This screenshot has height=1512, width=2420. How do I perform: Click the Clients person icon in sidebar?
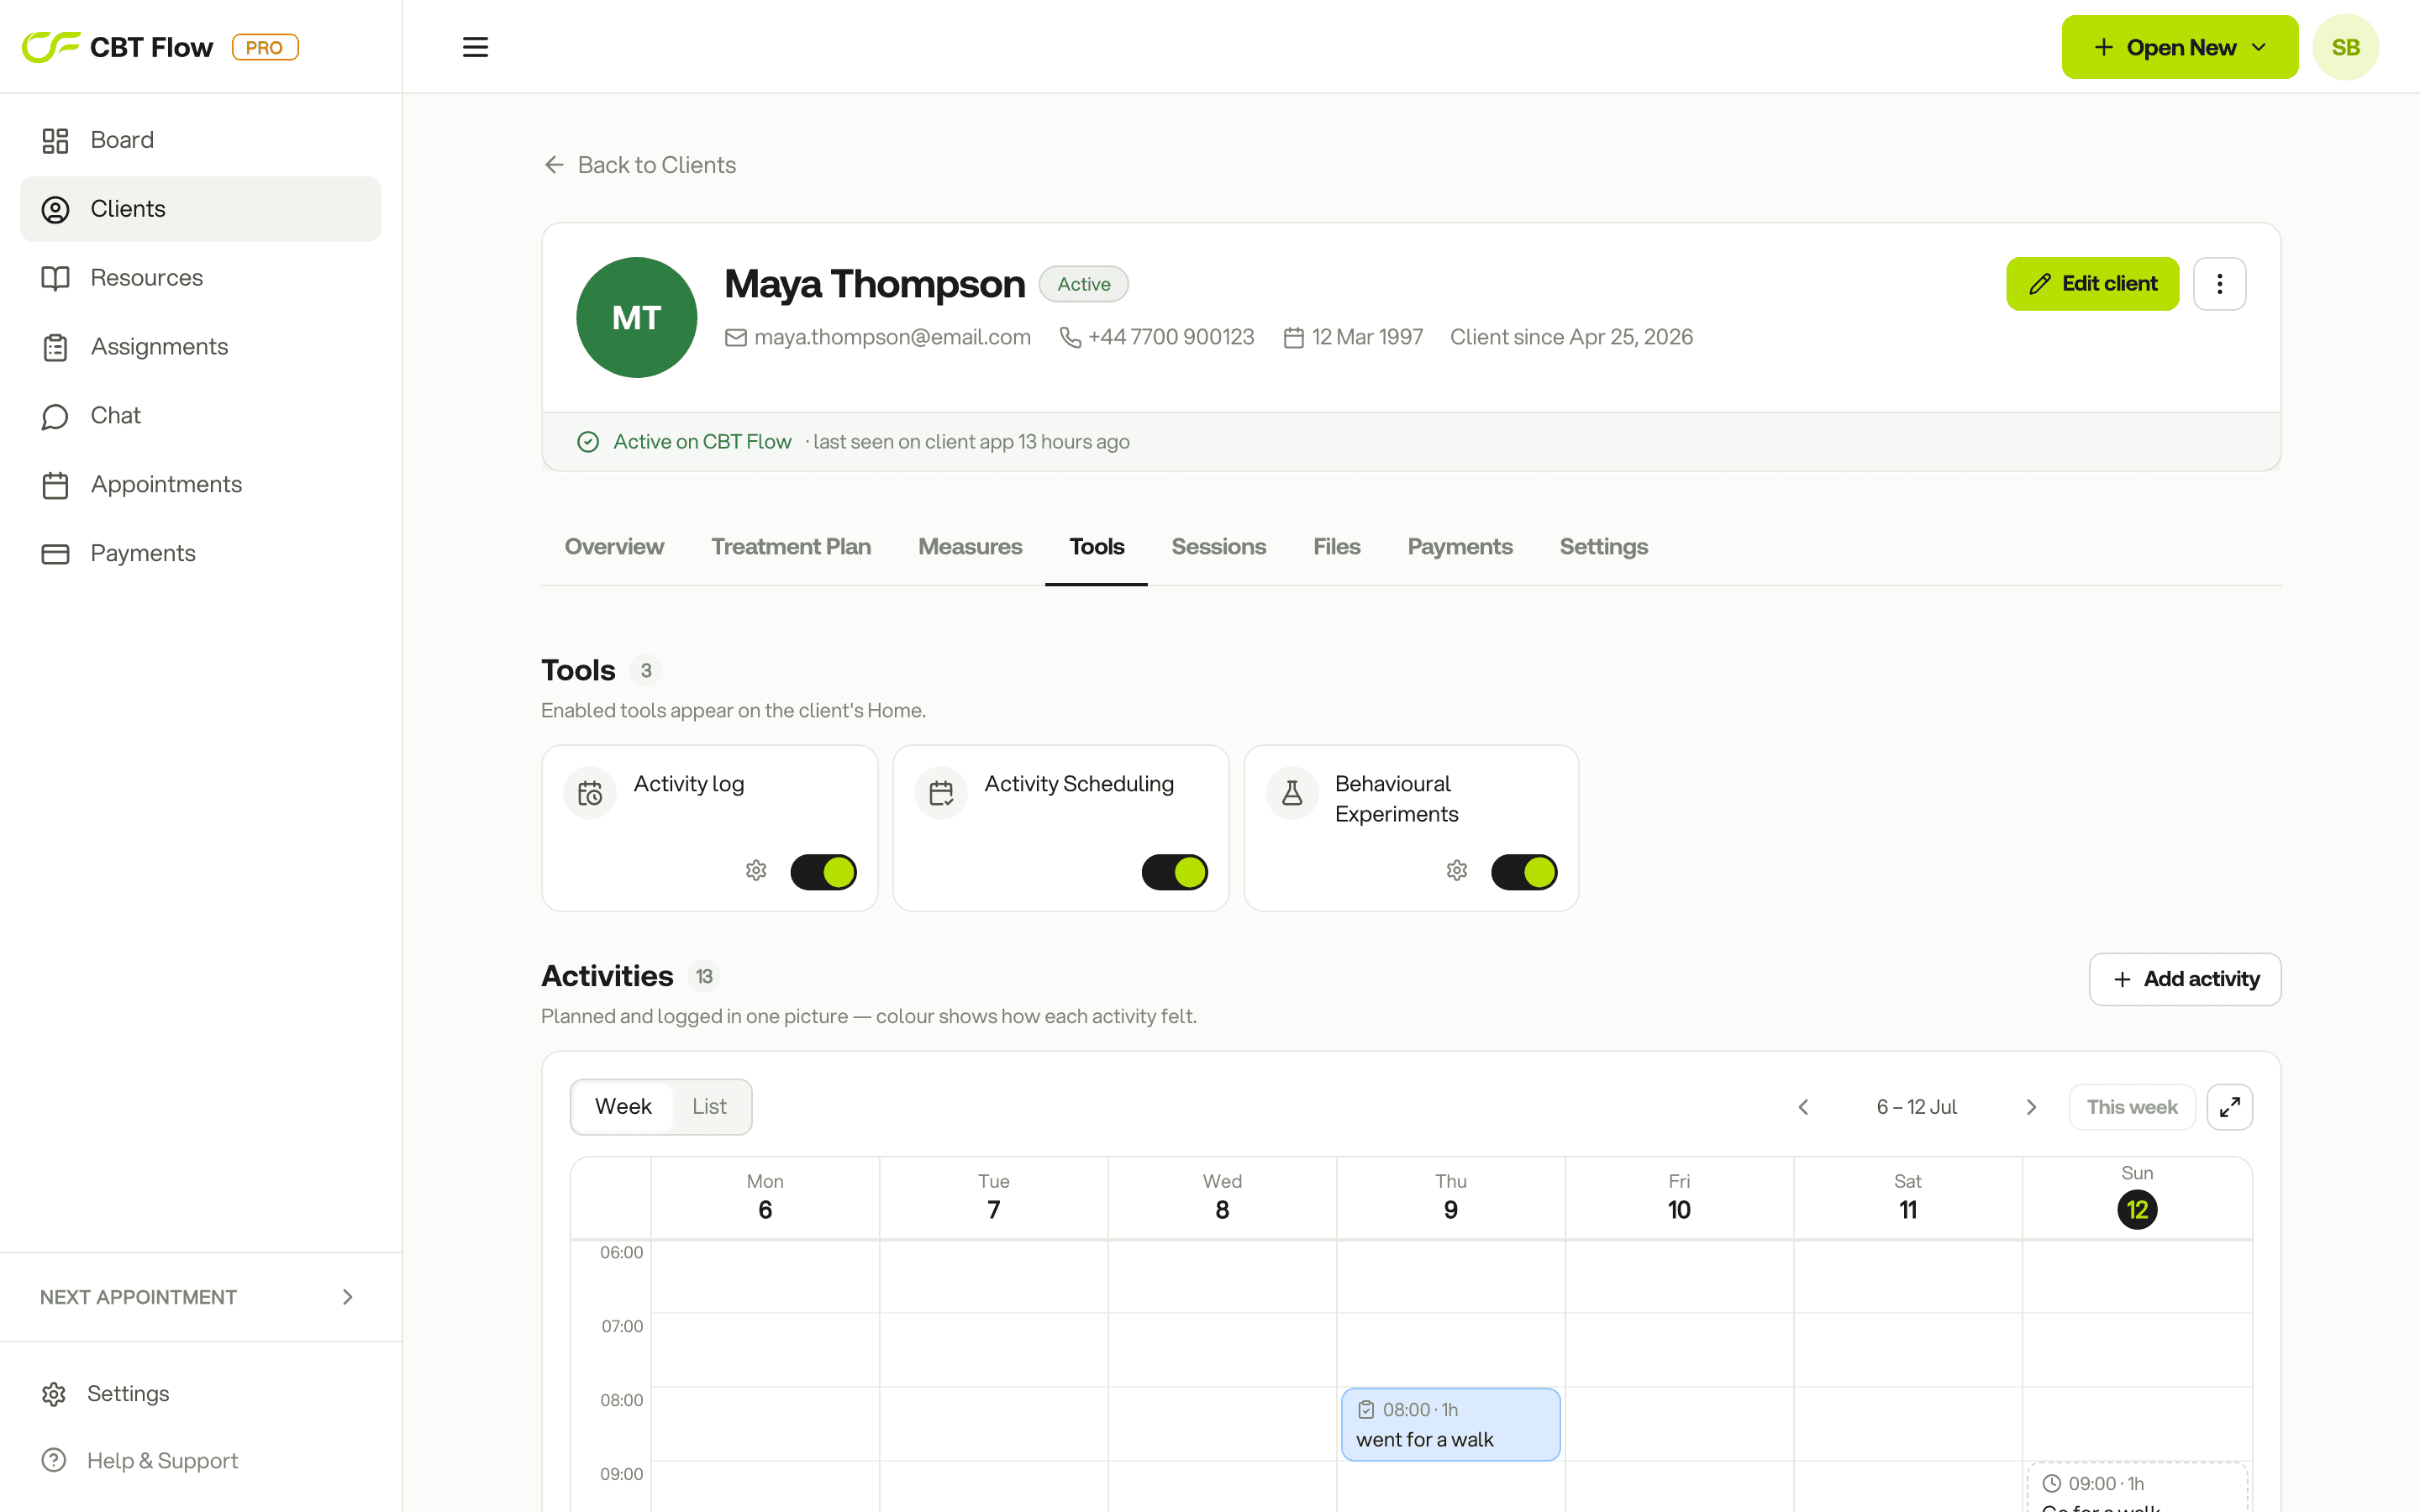tap(55, 209)
